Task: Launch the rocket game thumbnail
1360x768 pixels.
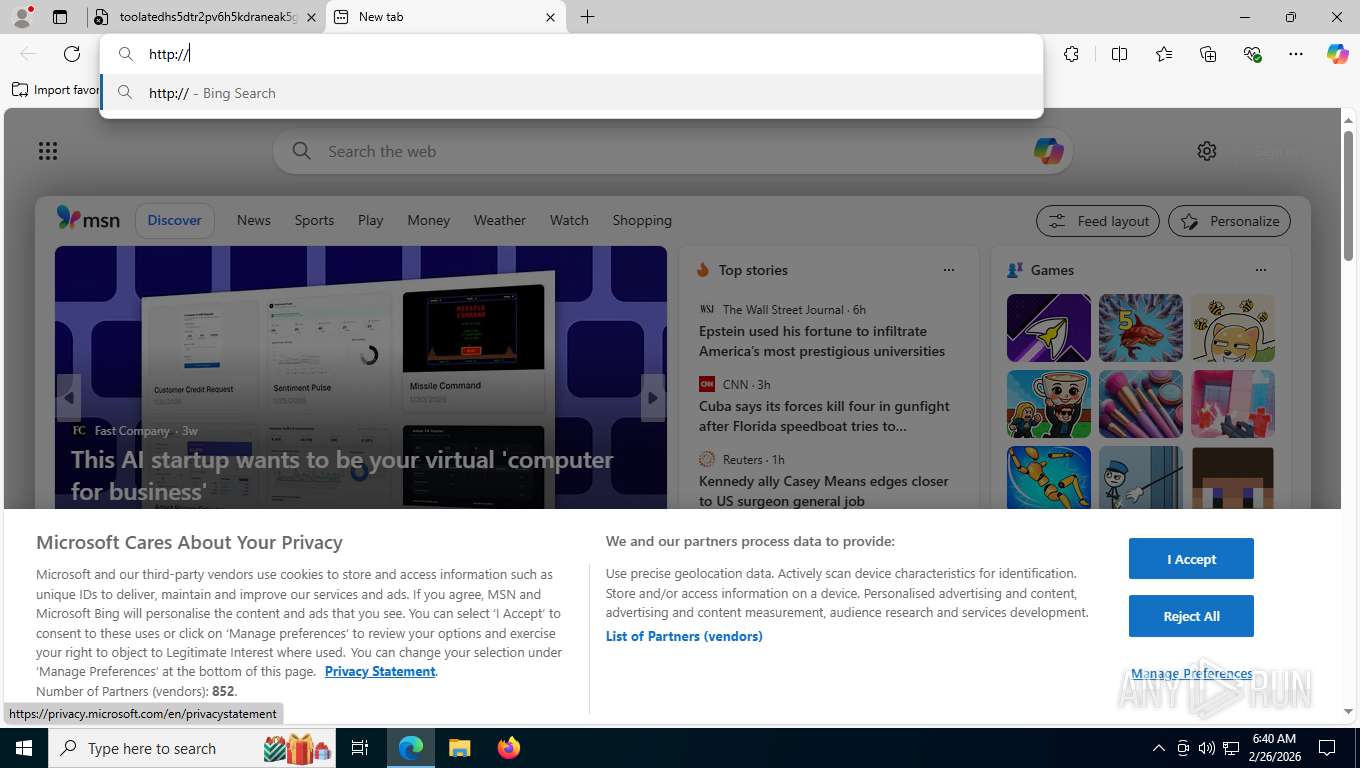Action: click(1049, 328)
